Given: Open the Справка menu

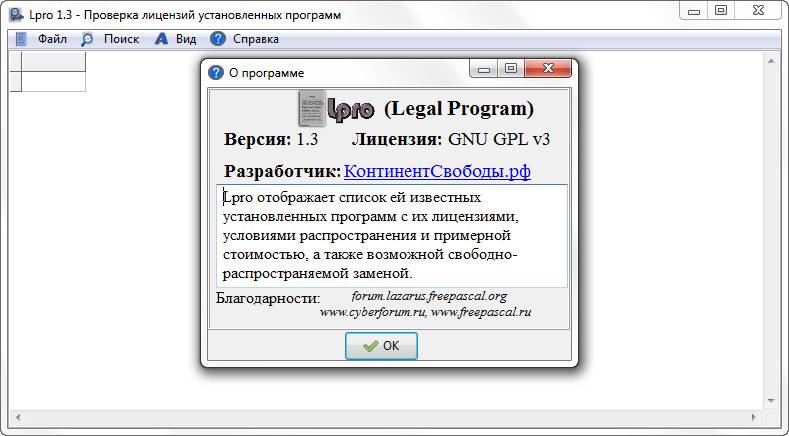Looking at the screenshot, I should click(256, 39).
